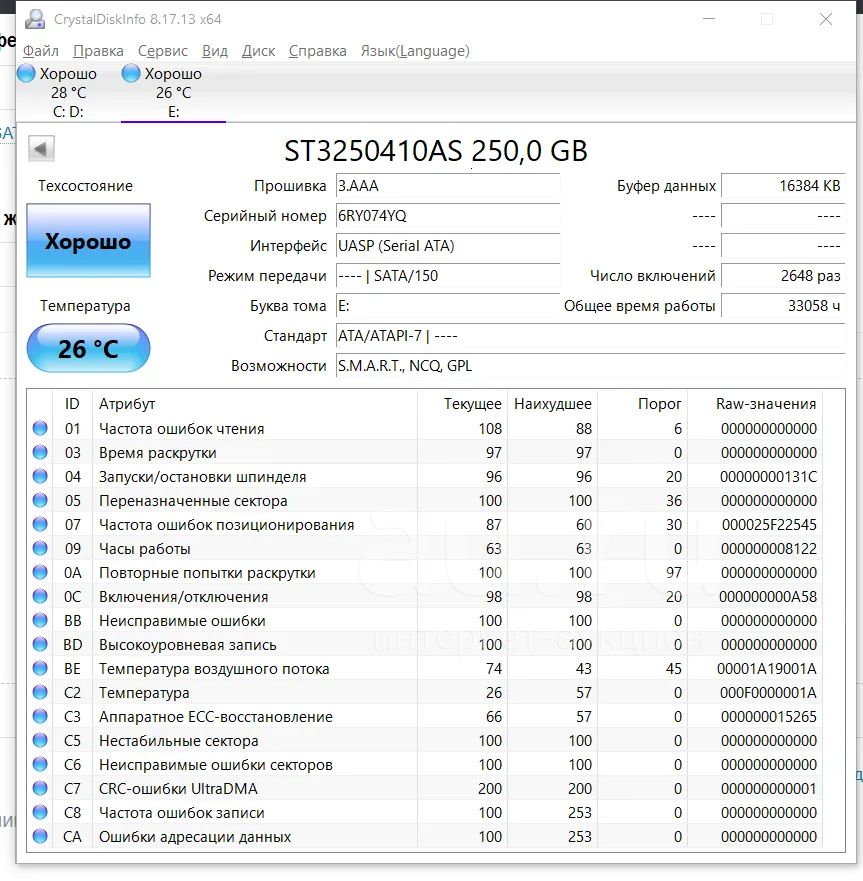Click raw value 000025F22545
The width and height of the screenshot is (863, 881).
click(x=769, y=525)
